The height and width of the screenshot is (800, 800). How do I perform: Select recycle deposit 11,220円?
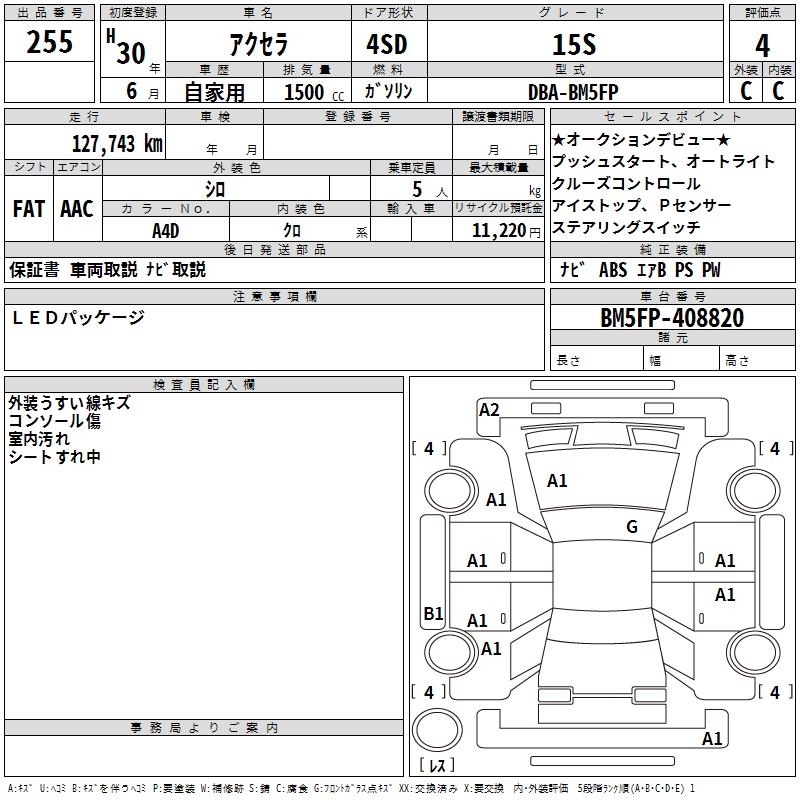tap(506, 231)
